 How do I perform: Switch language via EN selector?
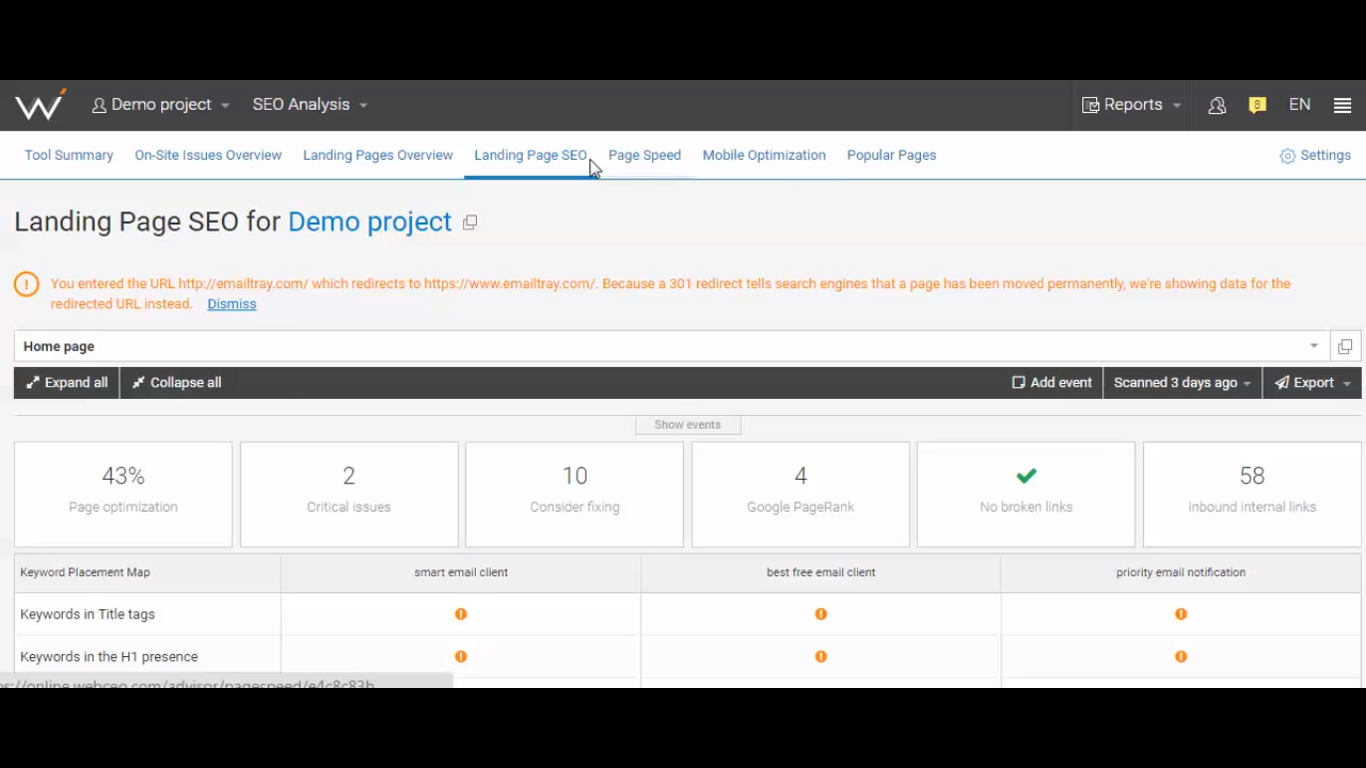(x=1300, y=105)
